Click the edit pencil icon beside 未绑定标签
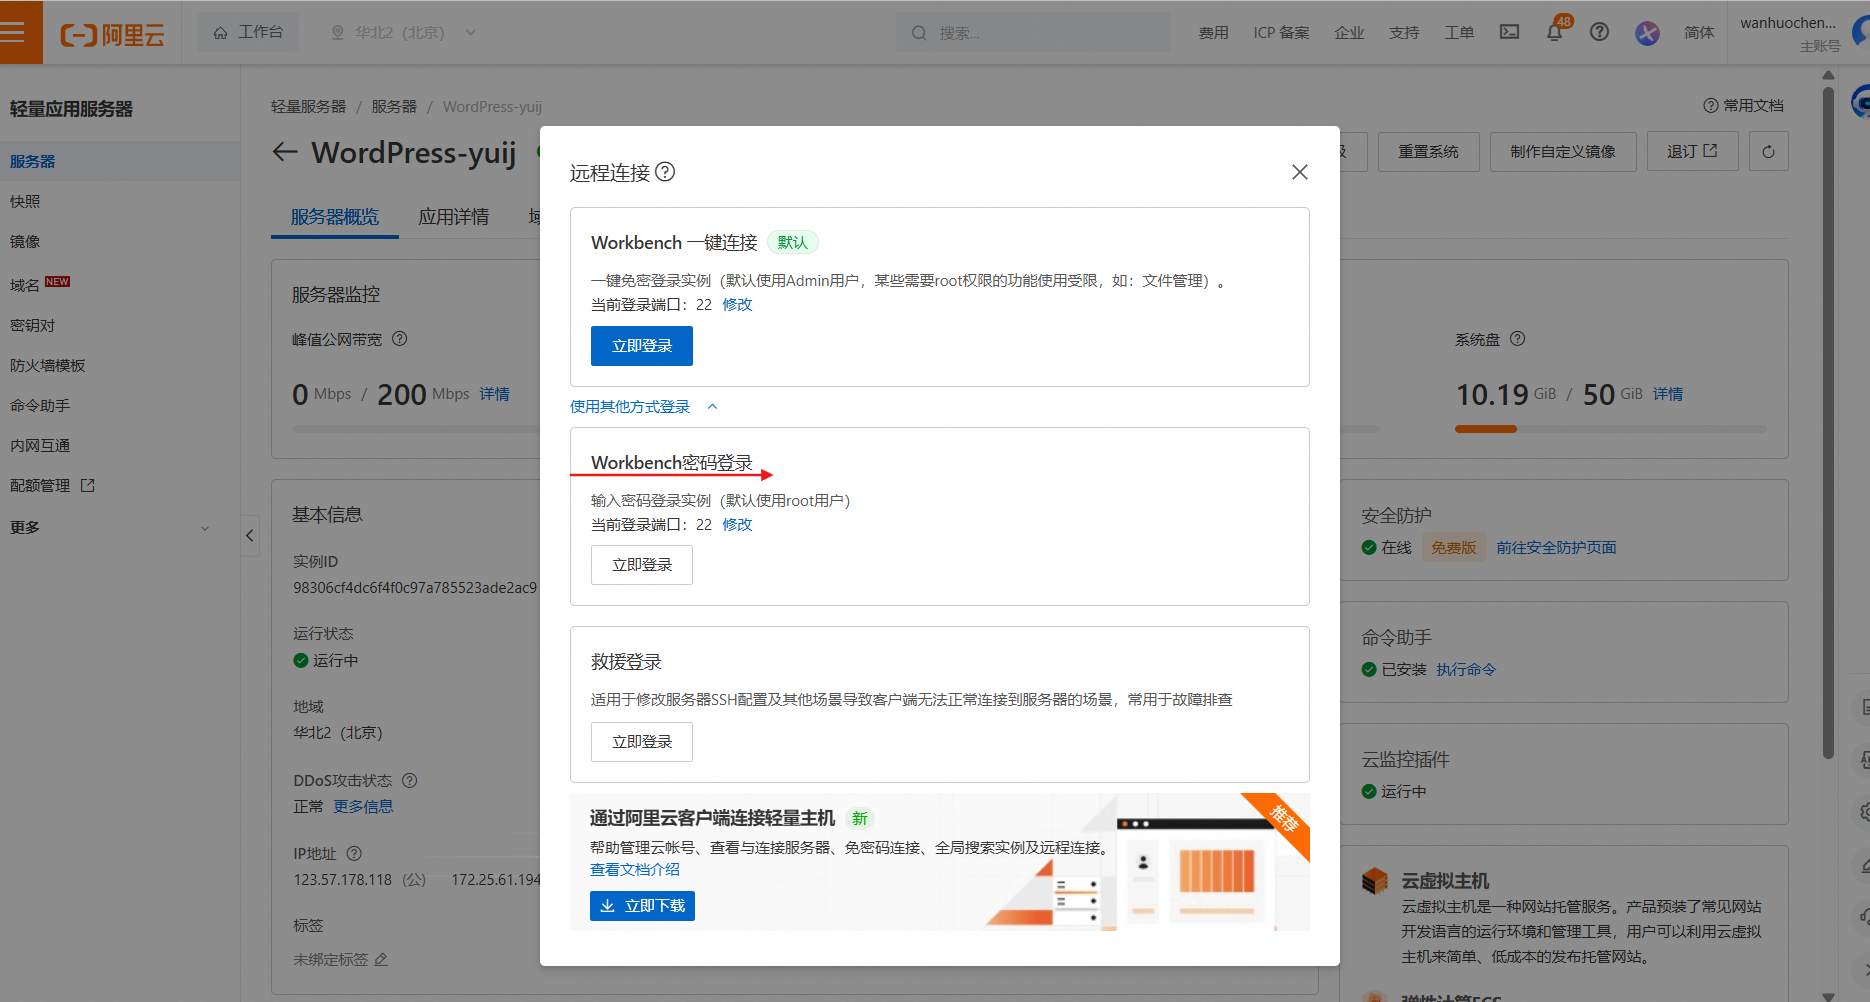 (381, 960)
